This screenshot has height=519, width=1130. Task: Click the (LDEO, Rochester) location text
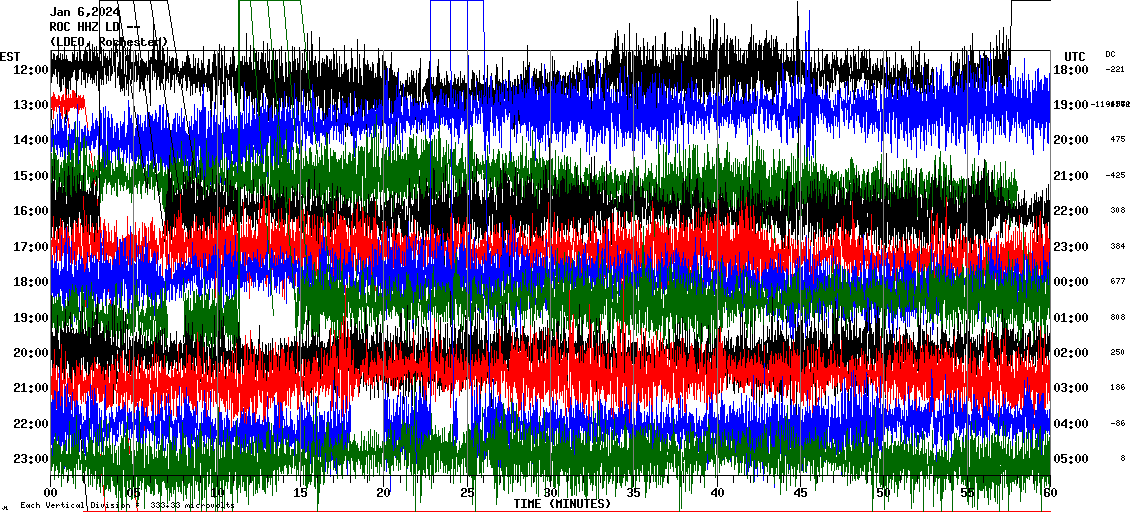tap(108, 41)
